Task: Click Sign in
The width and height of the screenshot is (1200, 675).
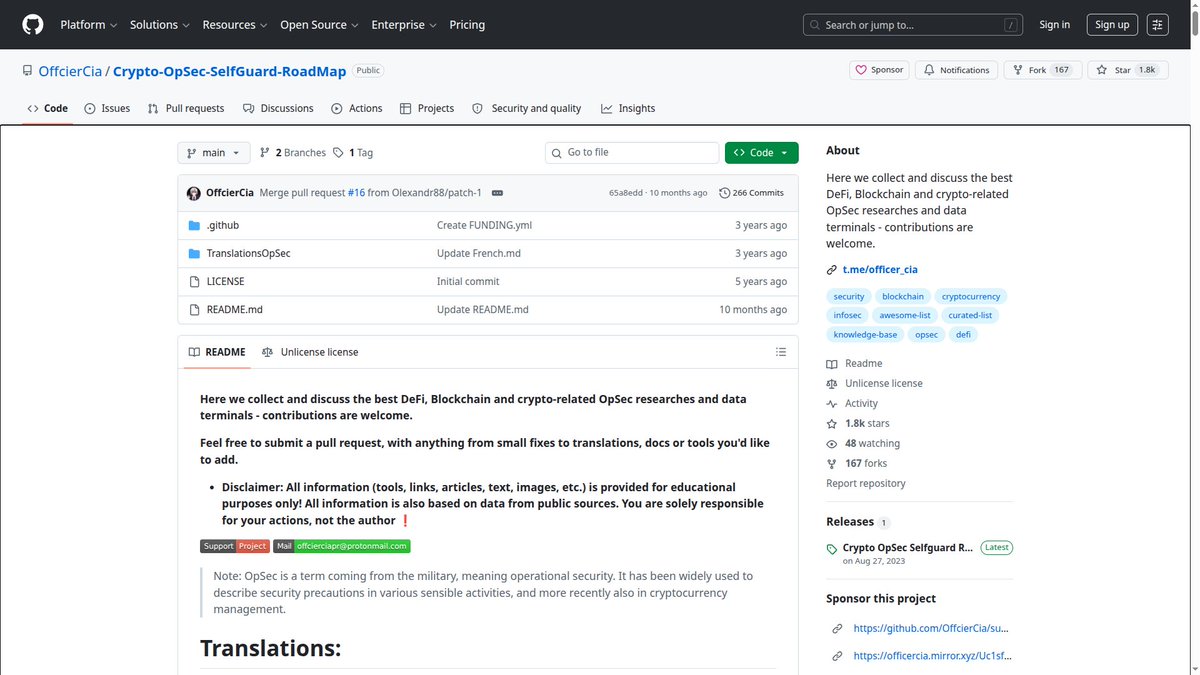Action: (1054, 25)
